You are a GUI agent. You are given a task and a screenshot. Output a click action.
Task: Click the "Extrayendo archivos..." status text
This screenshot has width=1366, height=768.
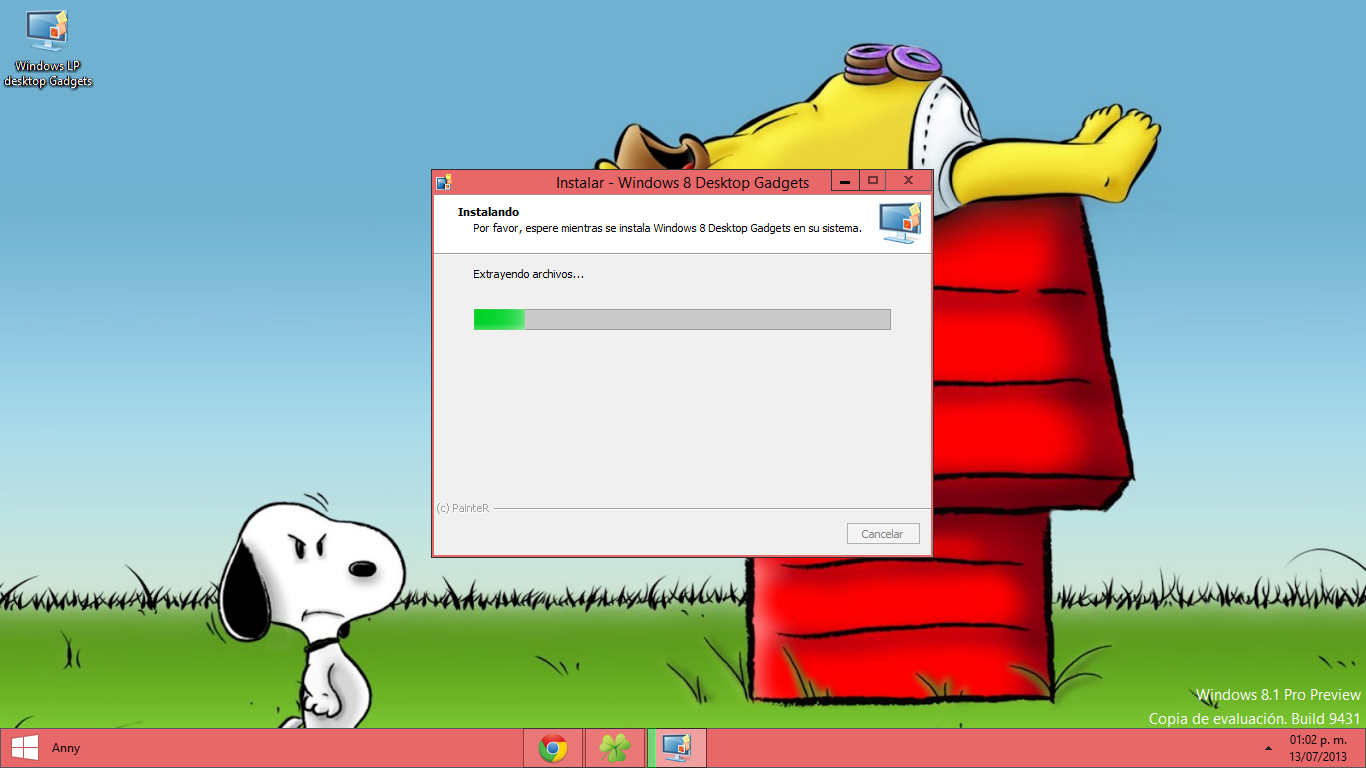click(528, 274)
